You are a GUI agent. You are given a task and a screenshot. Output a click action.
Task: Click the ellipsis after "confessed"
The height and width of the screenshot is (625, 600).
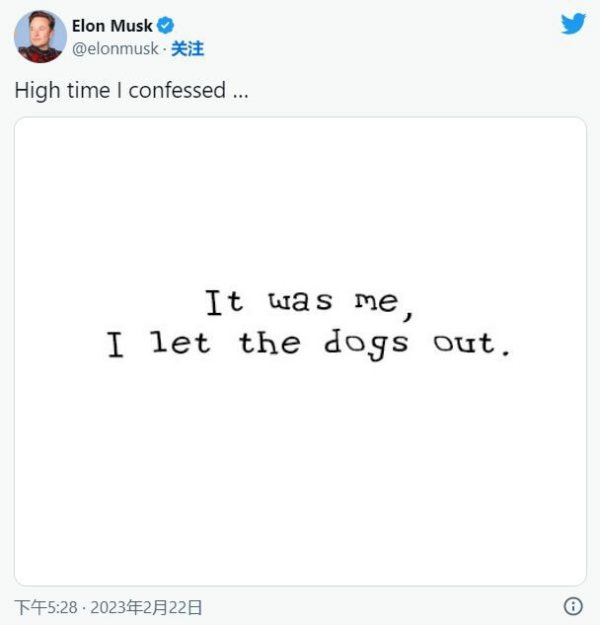(239, 92)
